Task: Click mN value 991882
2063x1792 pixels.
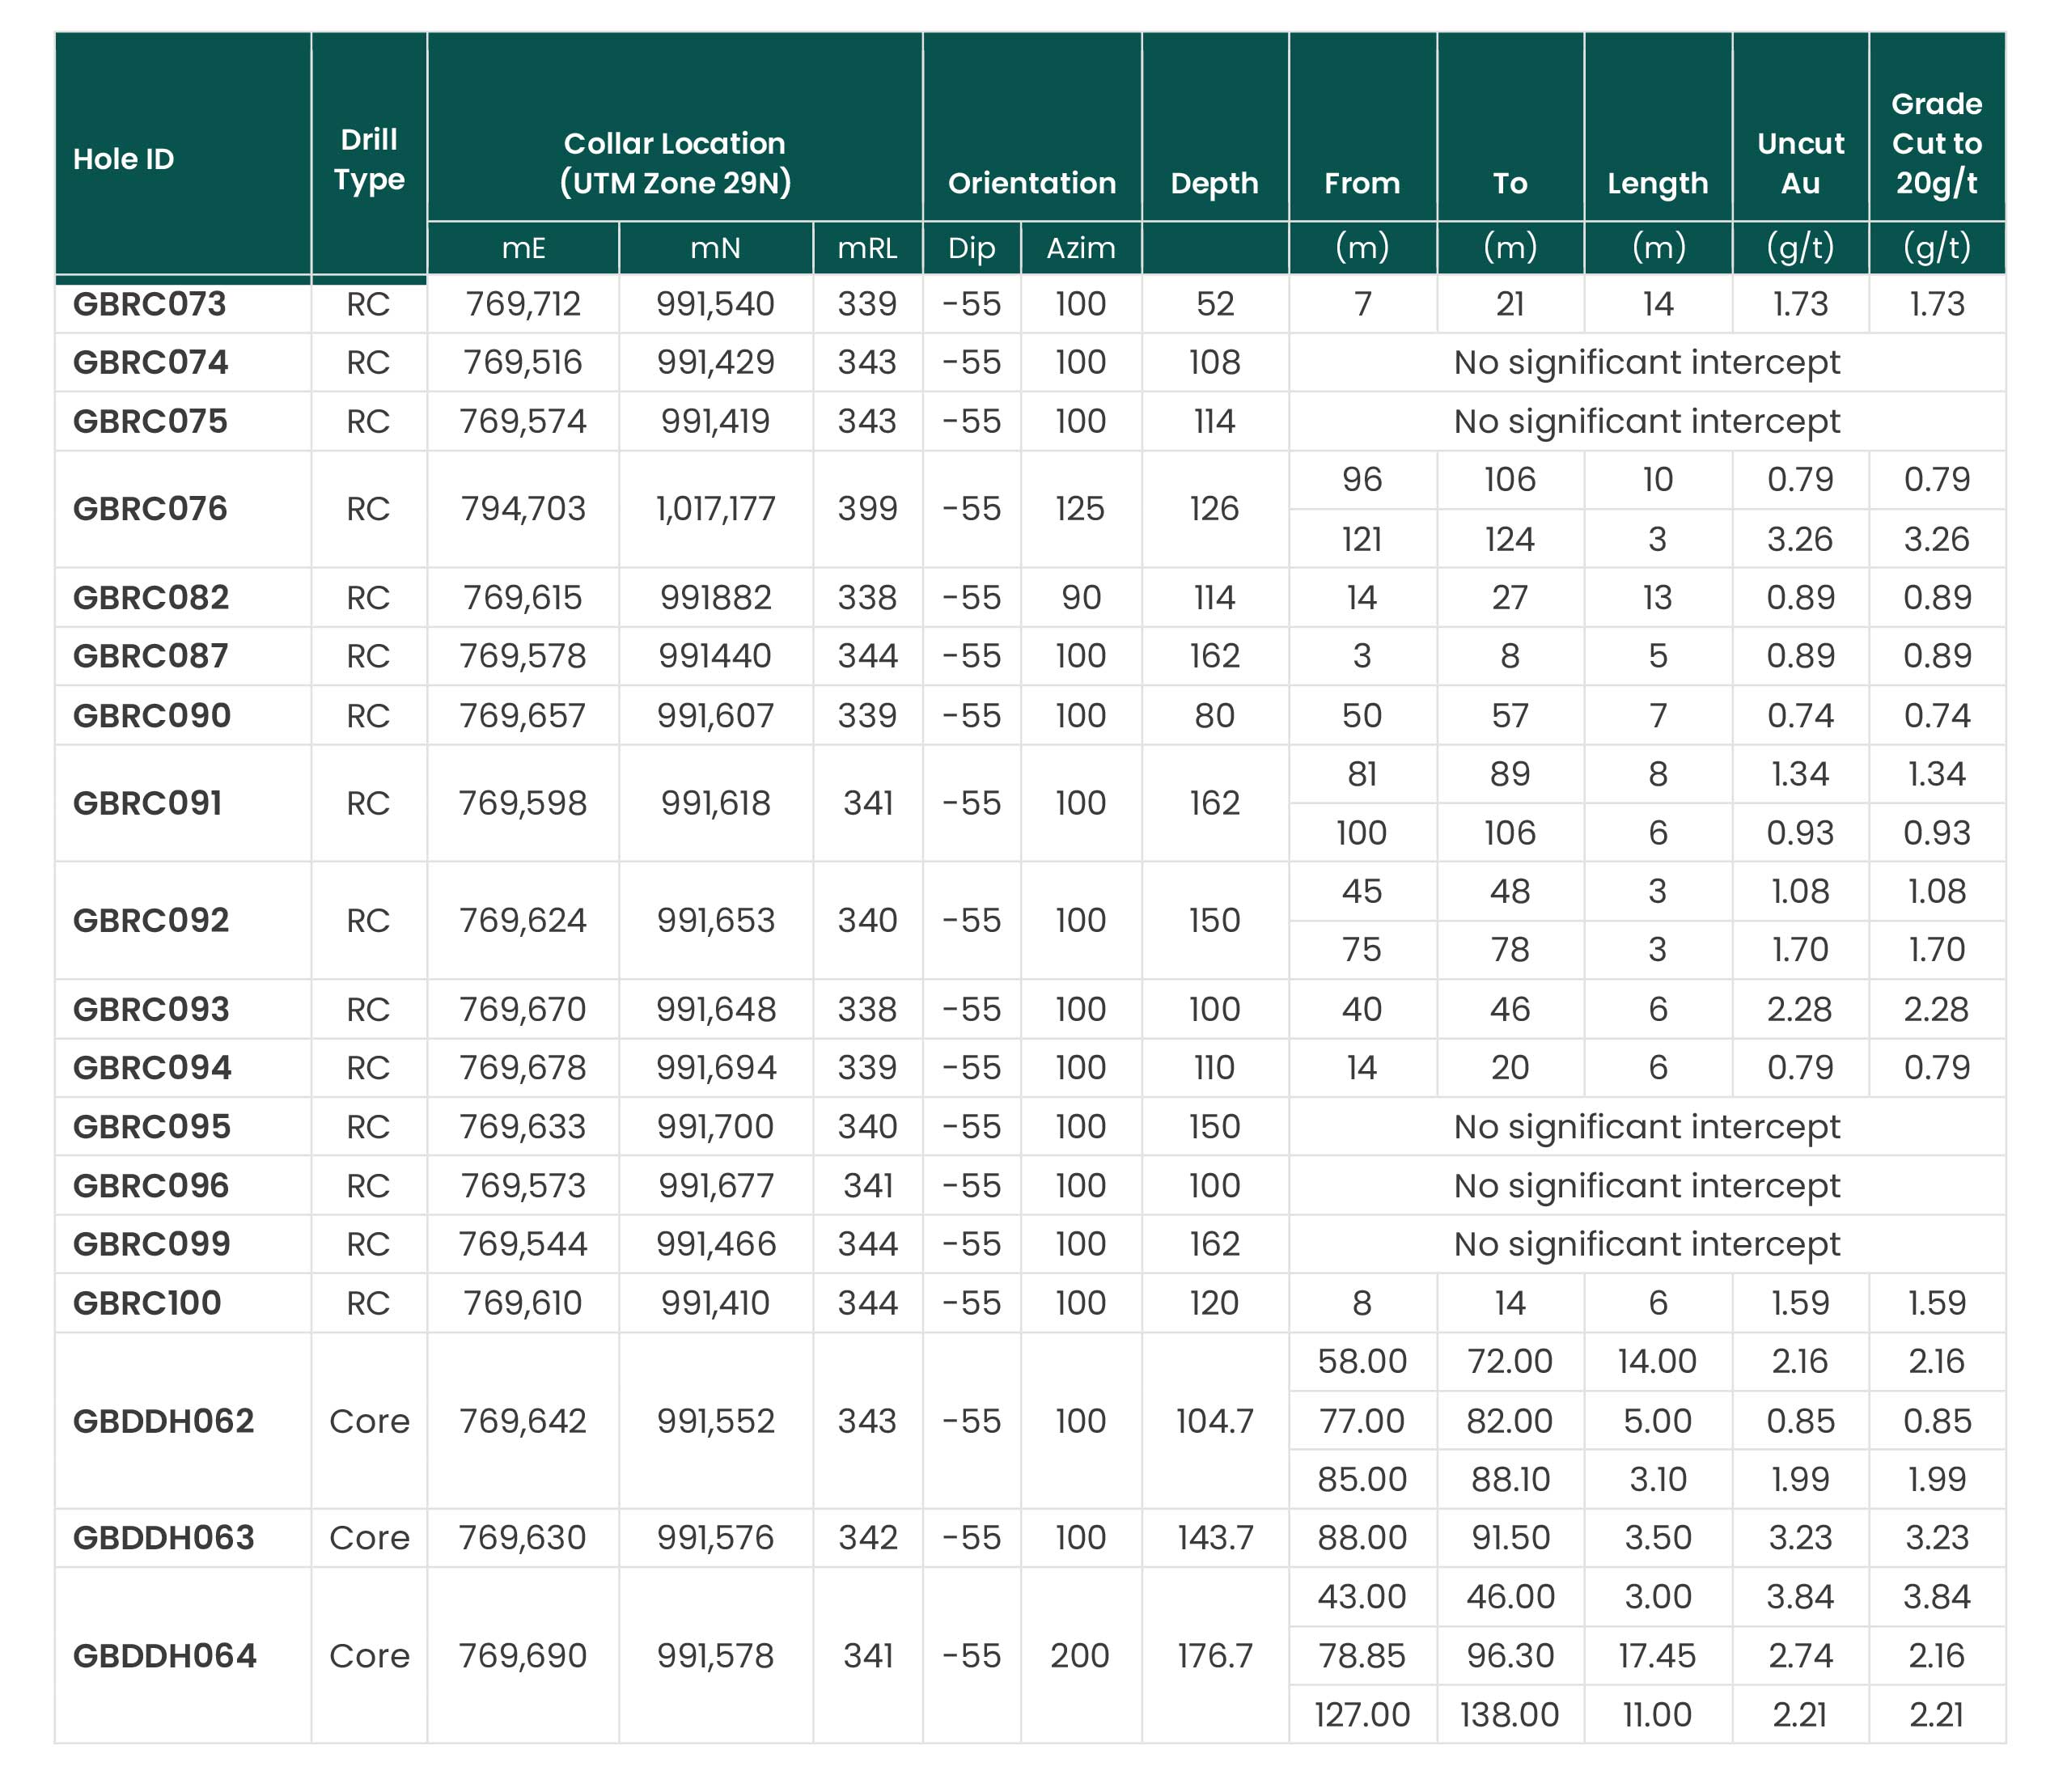Action: [x=715, y=597]
